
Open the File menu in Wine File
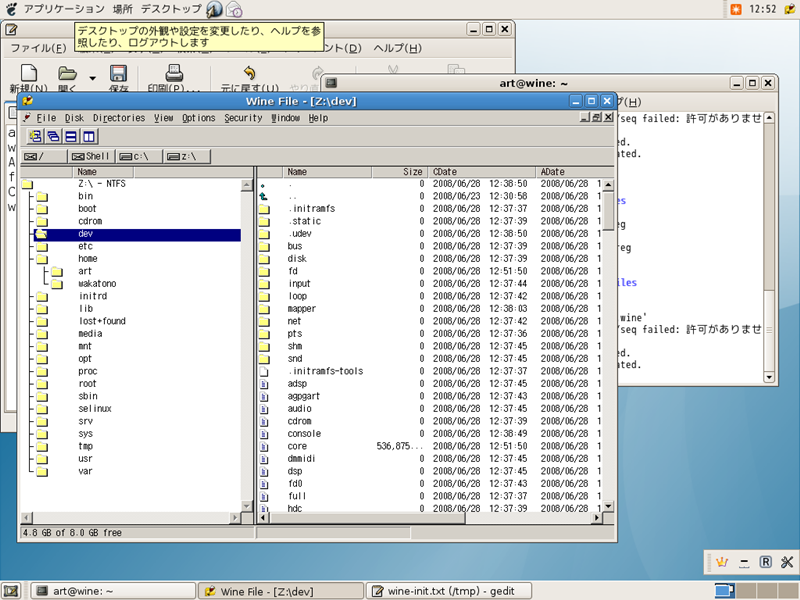point(46,118)
